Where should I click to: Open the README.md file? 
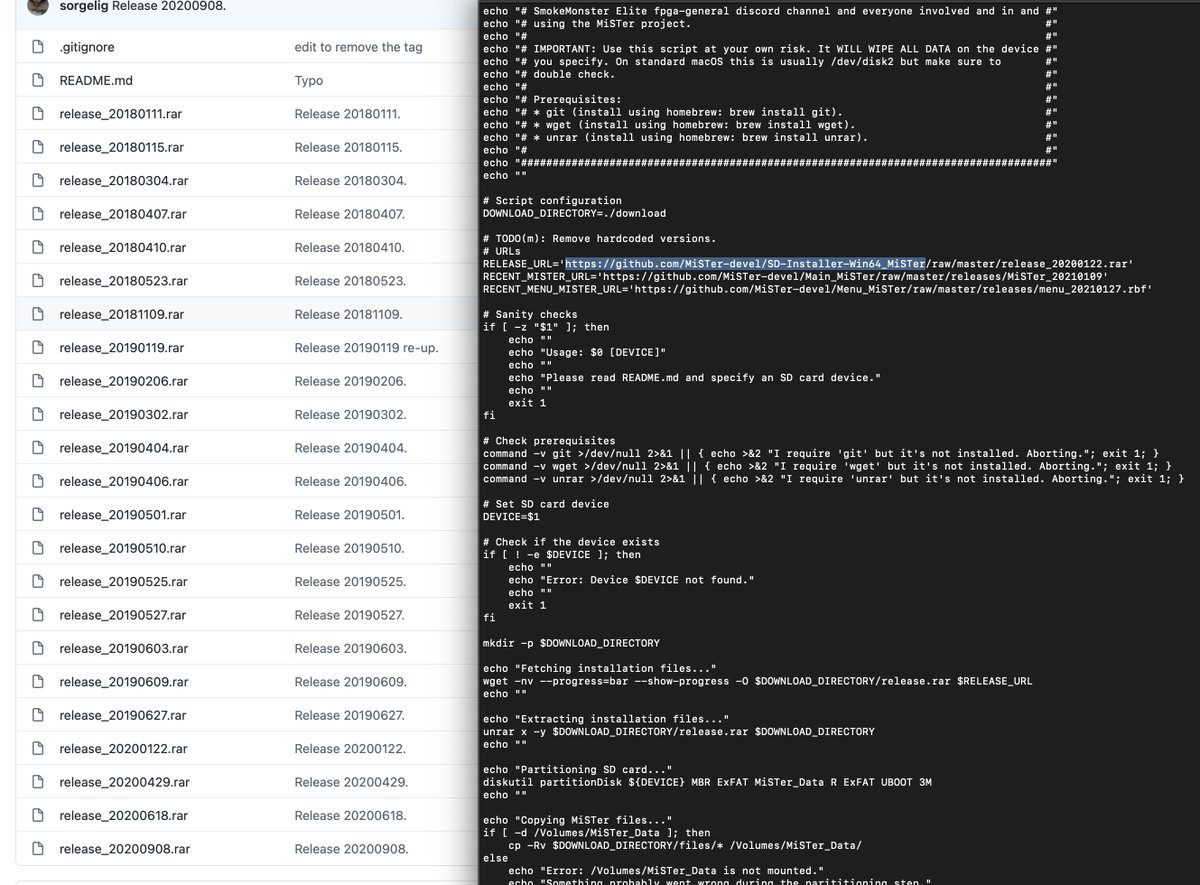[x=94, y=80]
